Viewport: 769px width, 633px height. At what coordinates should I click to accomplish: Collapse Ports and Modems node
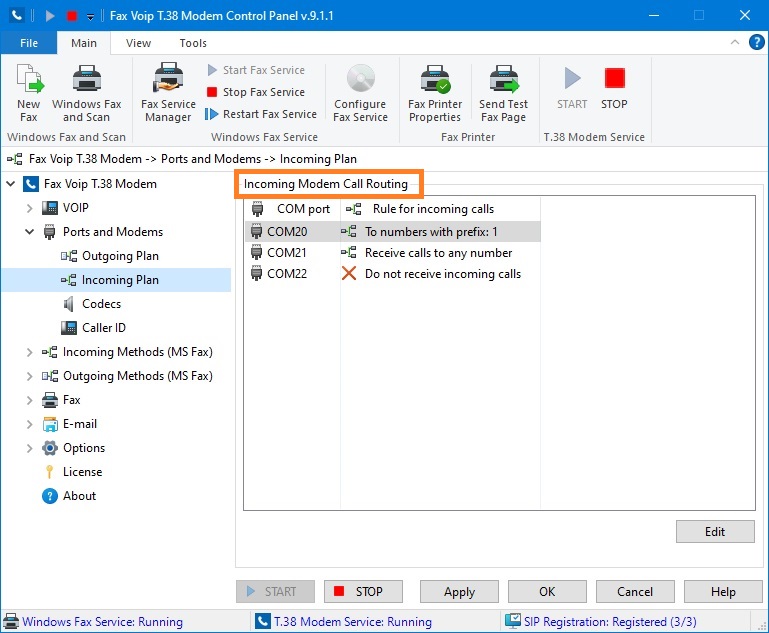[x=29, y=232]
